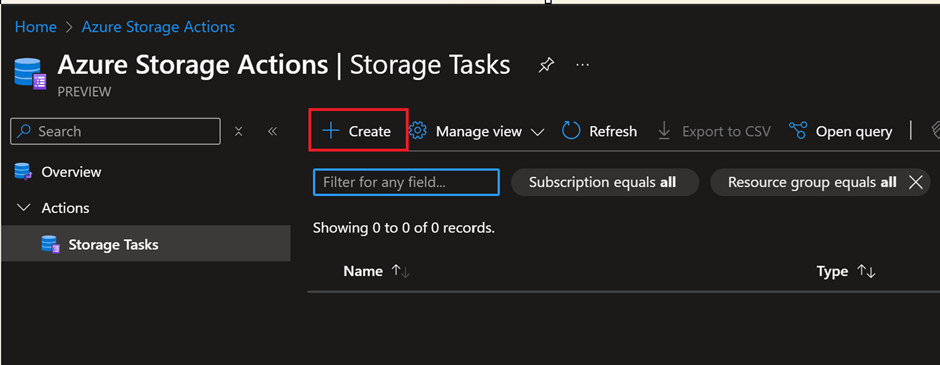The width and height of the screenshot is (940, 365).
Task: Click the Export to CSV download icon
Action: (664, 131)
